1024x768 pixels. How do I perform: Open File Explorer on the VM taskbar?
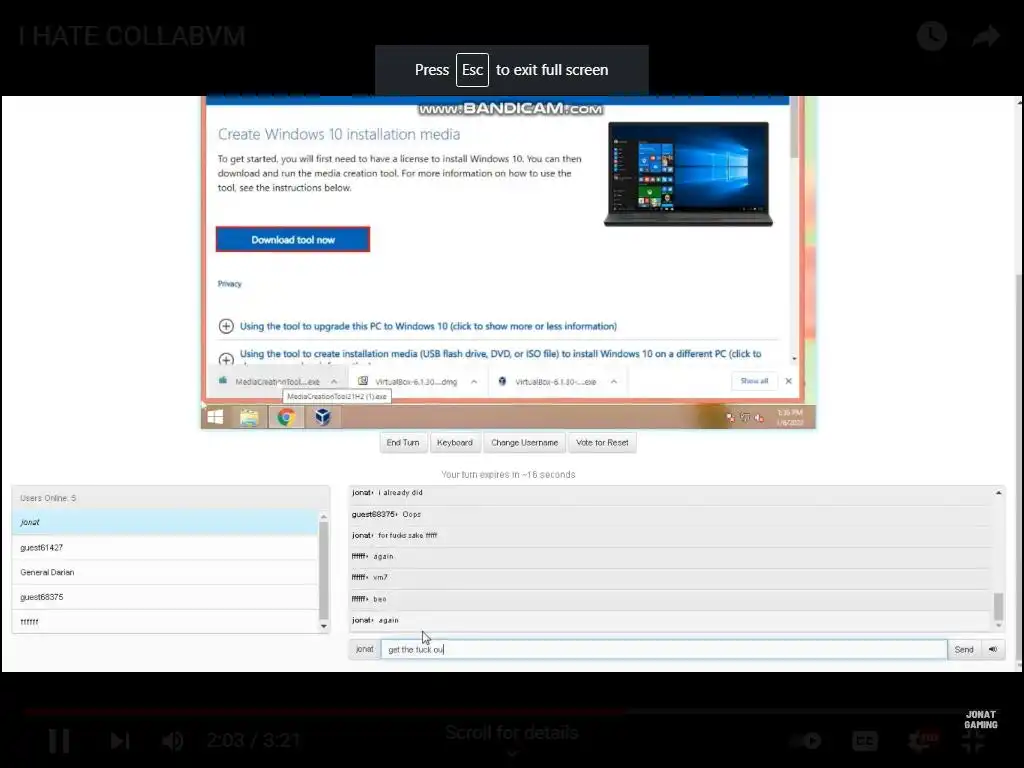(249, 417)
